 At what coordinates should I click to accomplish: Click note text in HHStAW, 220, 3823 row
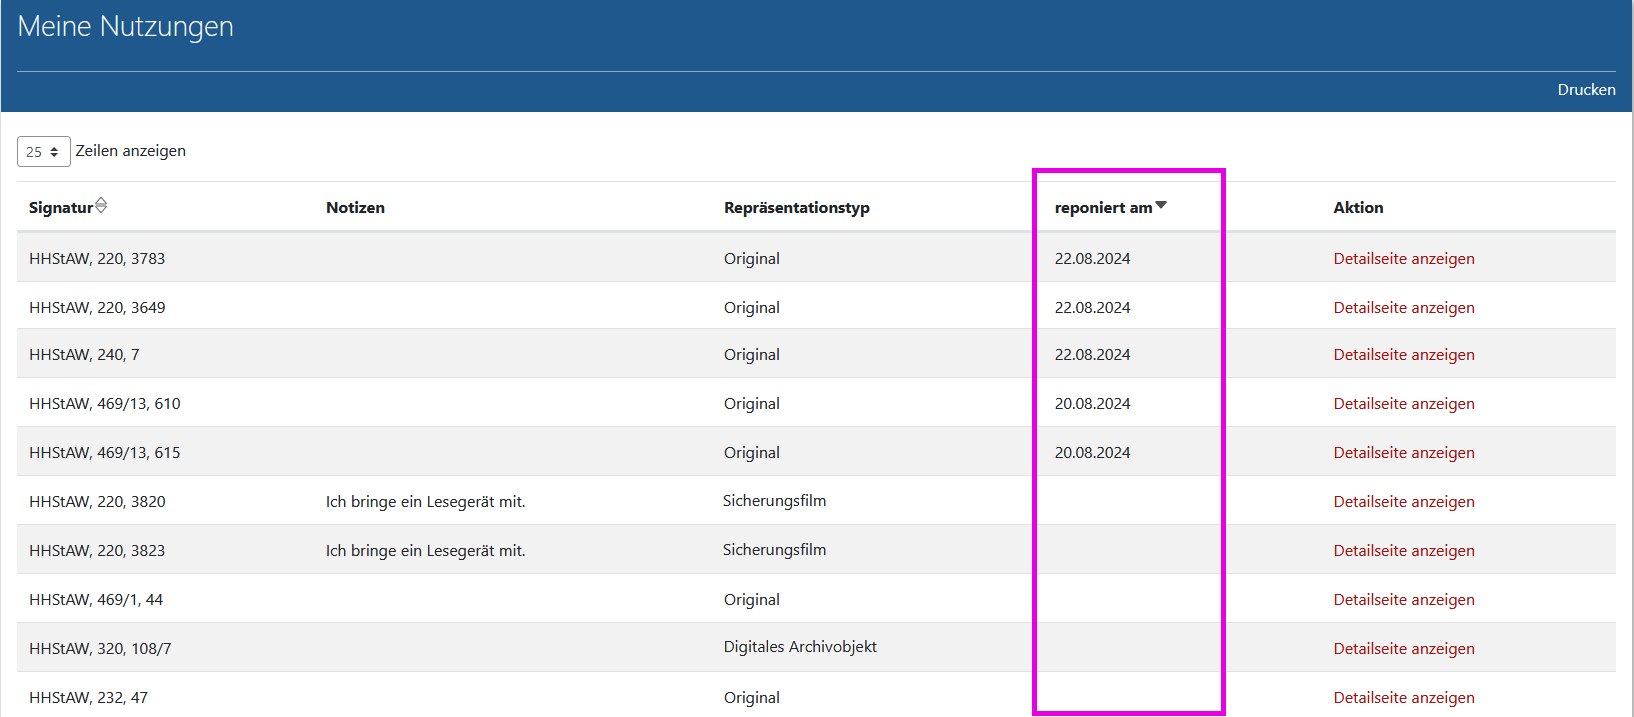pyautogui.click(x=425, y=551)
